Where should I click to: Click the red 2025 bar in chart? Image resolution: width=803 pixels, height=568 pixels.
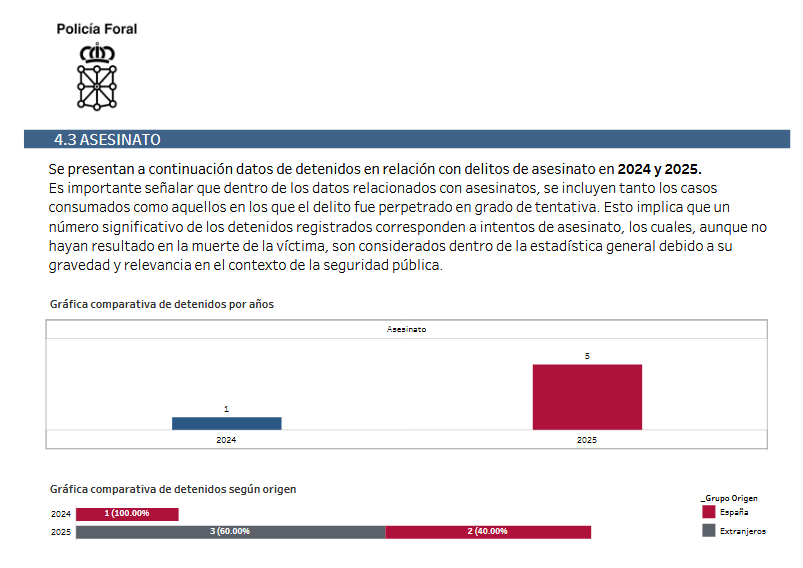click(x=587, y=397)
